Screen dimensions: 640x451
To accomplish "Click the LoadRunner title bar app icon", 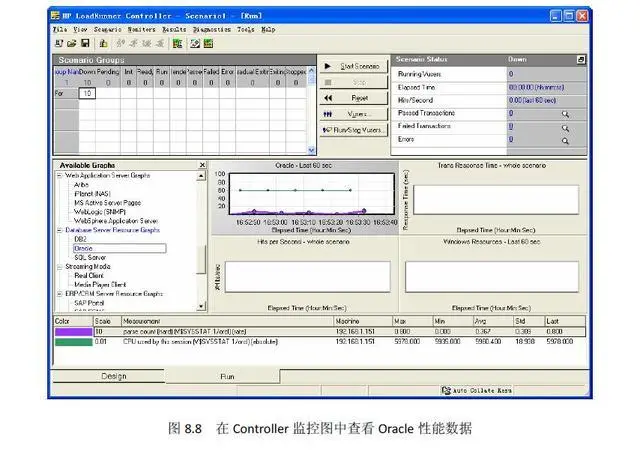I will 55,16.
